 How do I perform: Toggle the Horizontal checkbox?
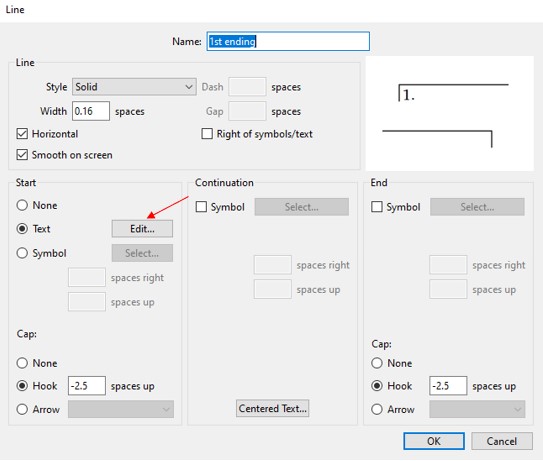click(22, 134)
